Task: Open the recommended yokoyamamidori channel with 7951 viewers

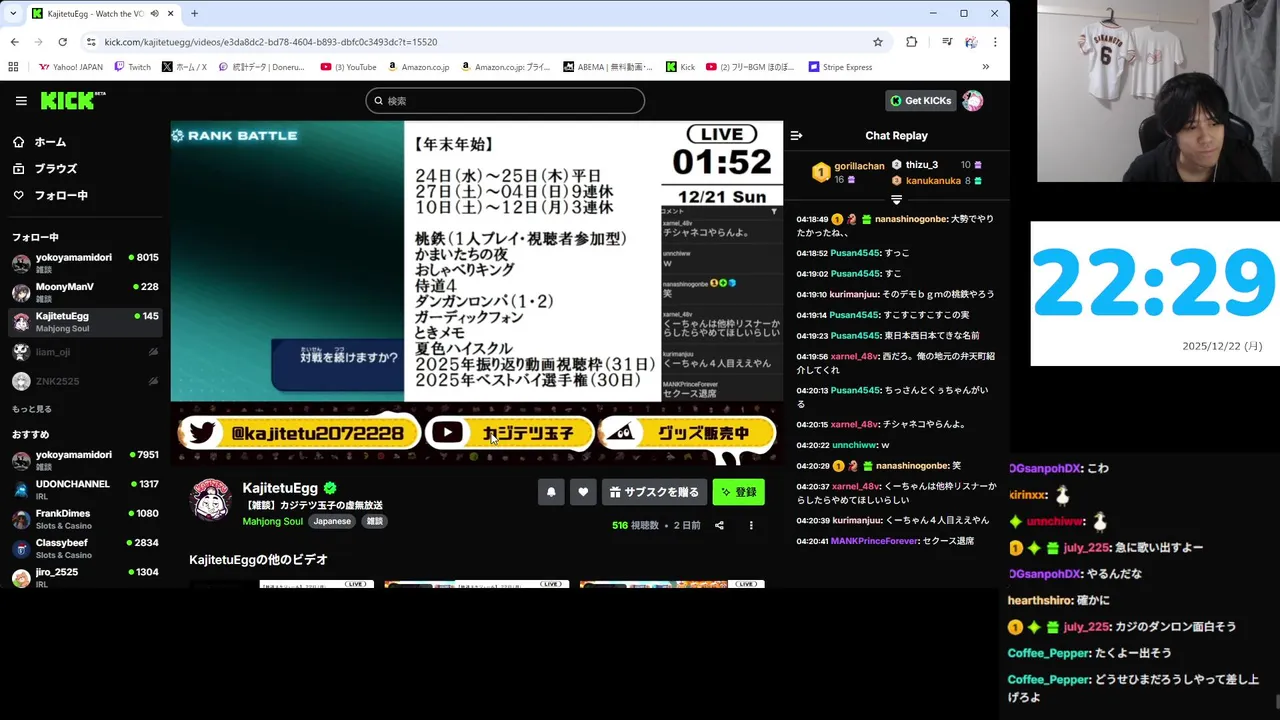Action: [85, 461]
